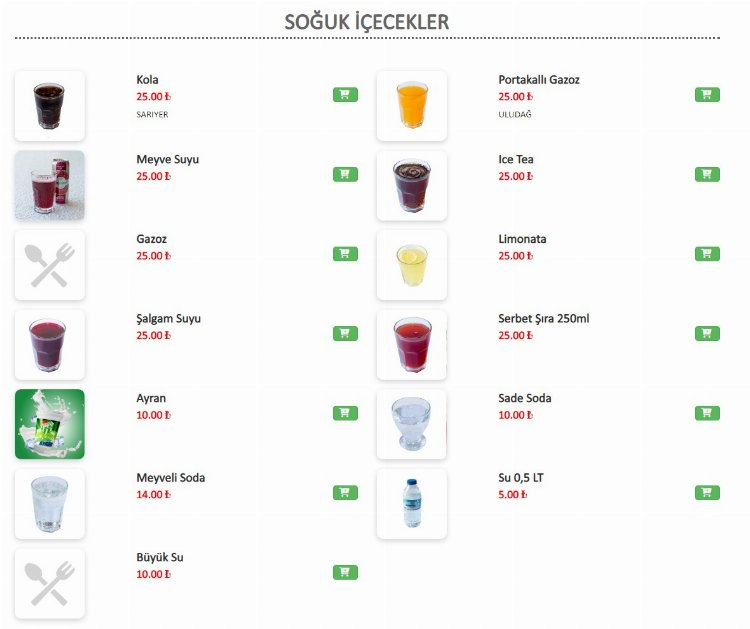
Task: Click the cart icon for Gazoz
Action: click(x=345, y=254)
